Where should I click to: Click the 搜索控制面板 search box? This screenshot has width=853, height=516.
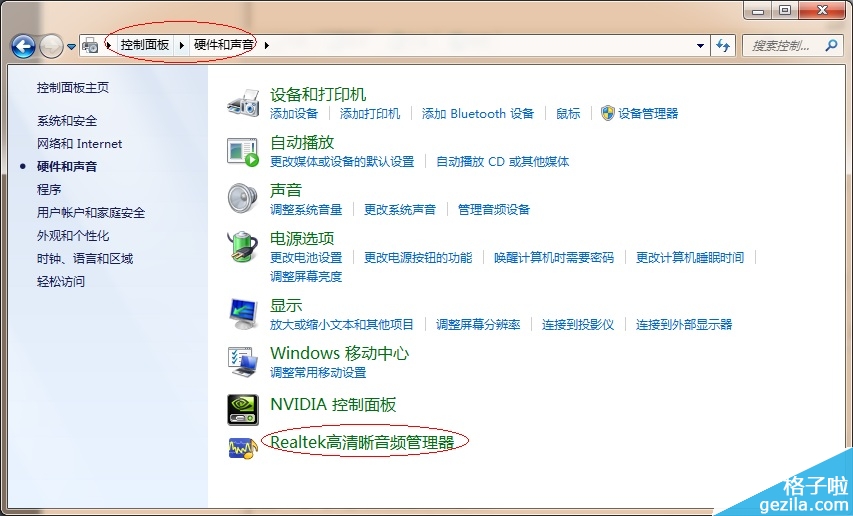click(785, 45)
